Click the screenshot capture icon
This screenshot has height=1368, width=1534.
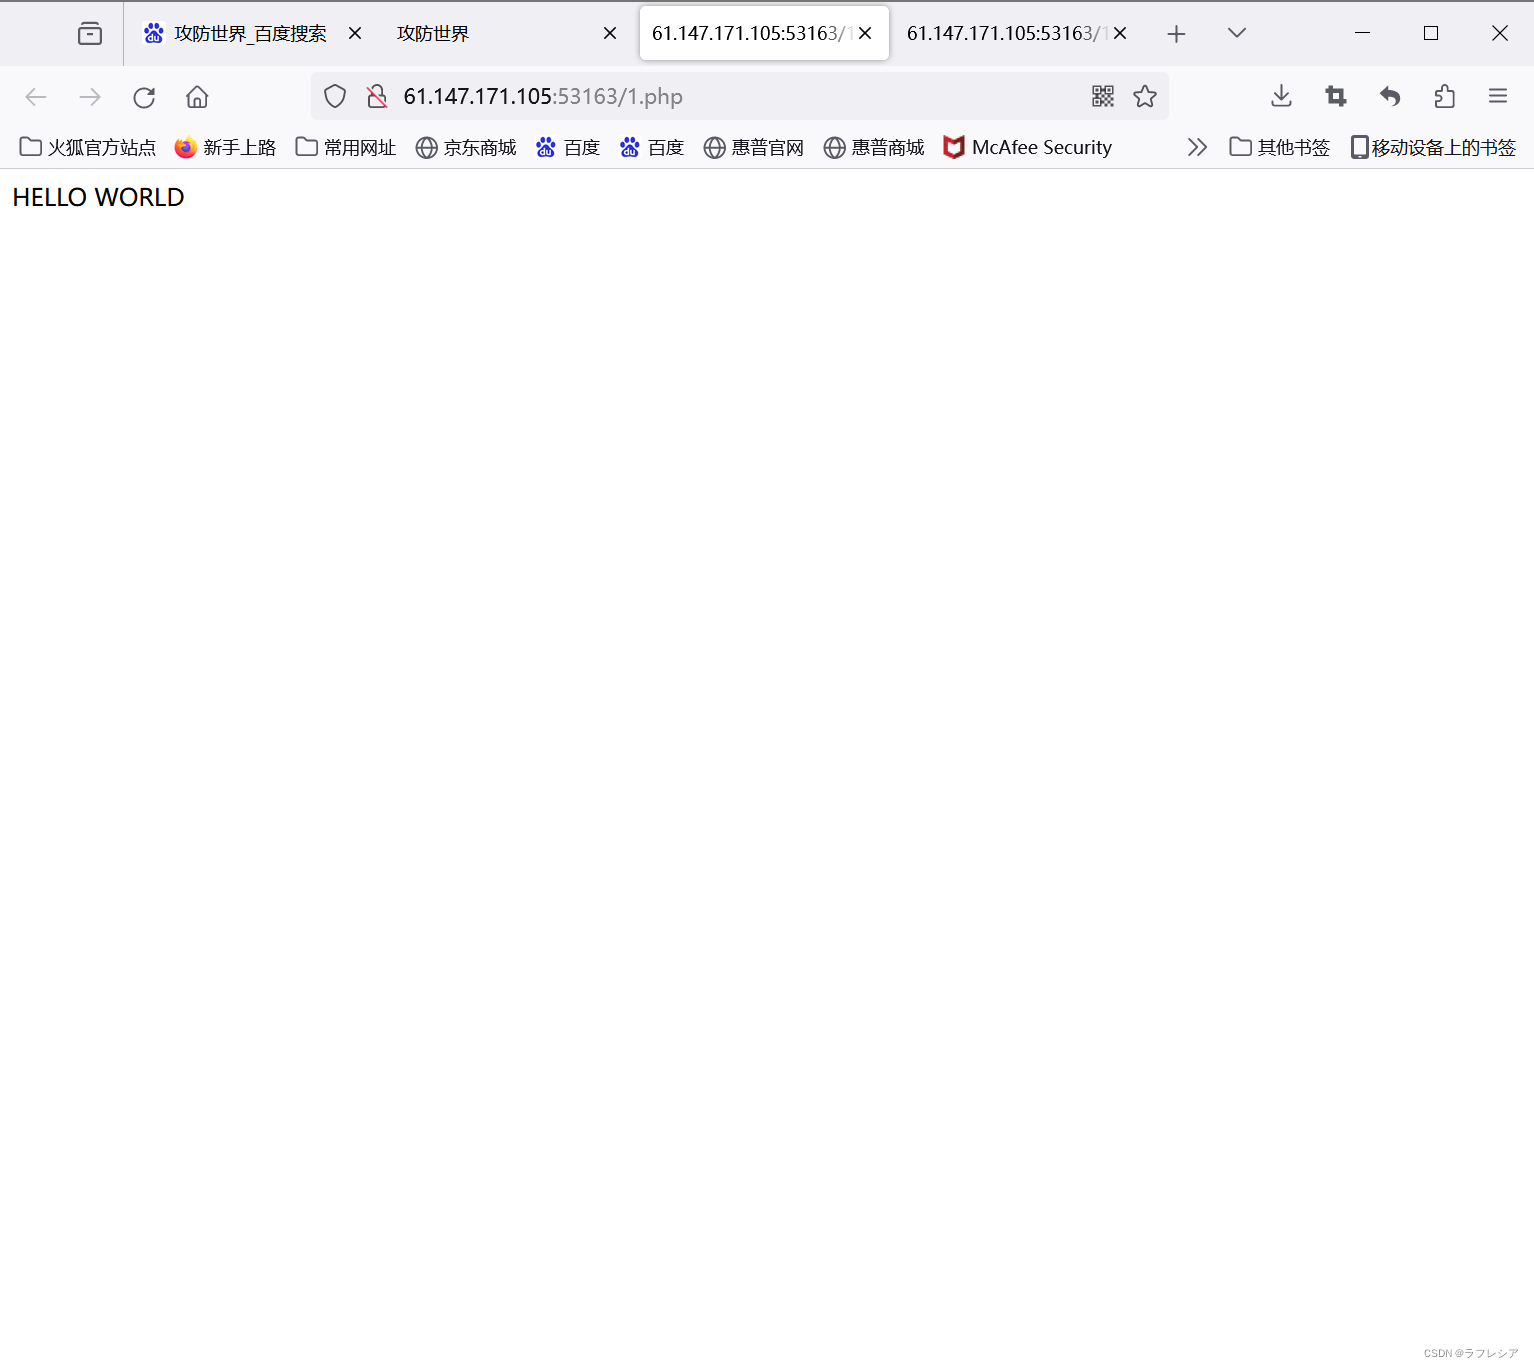tap(1335, 96)
